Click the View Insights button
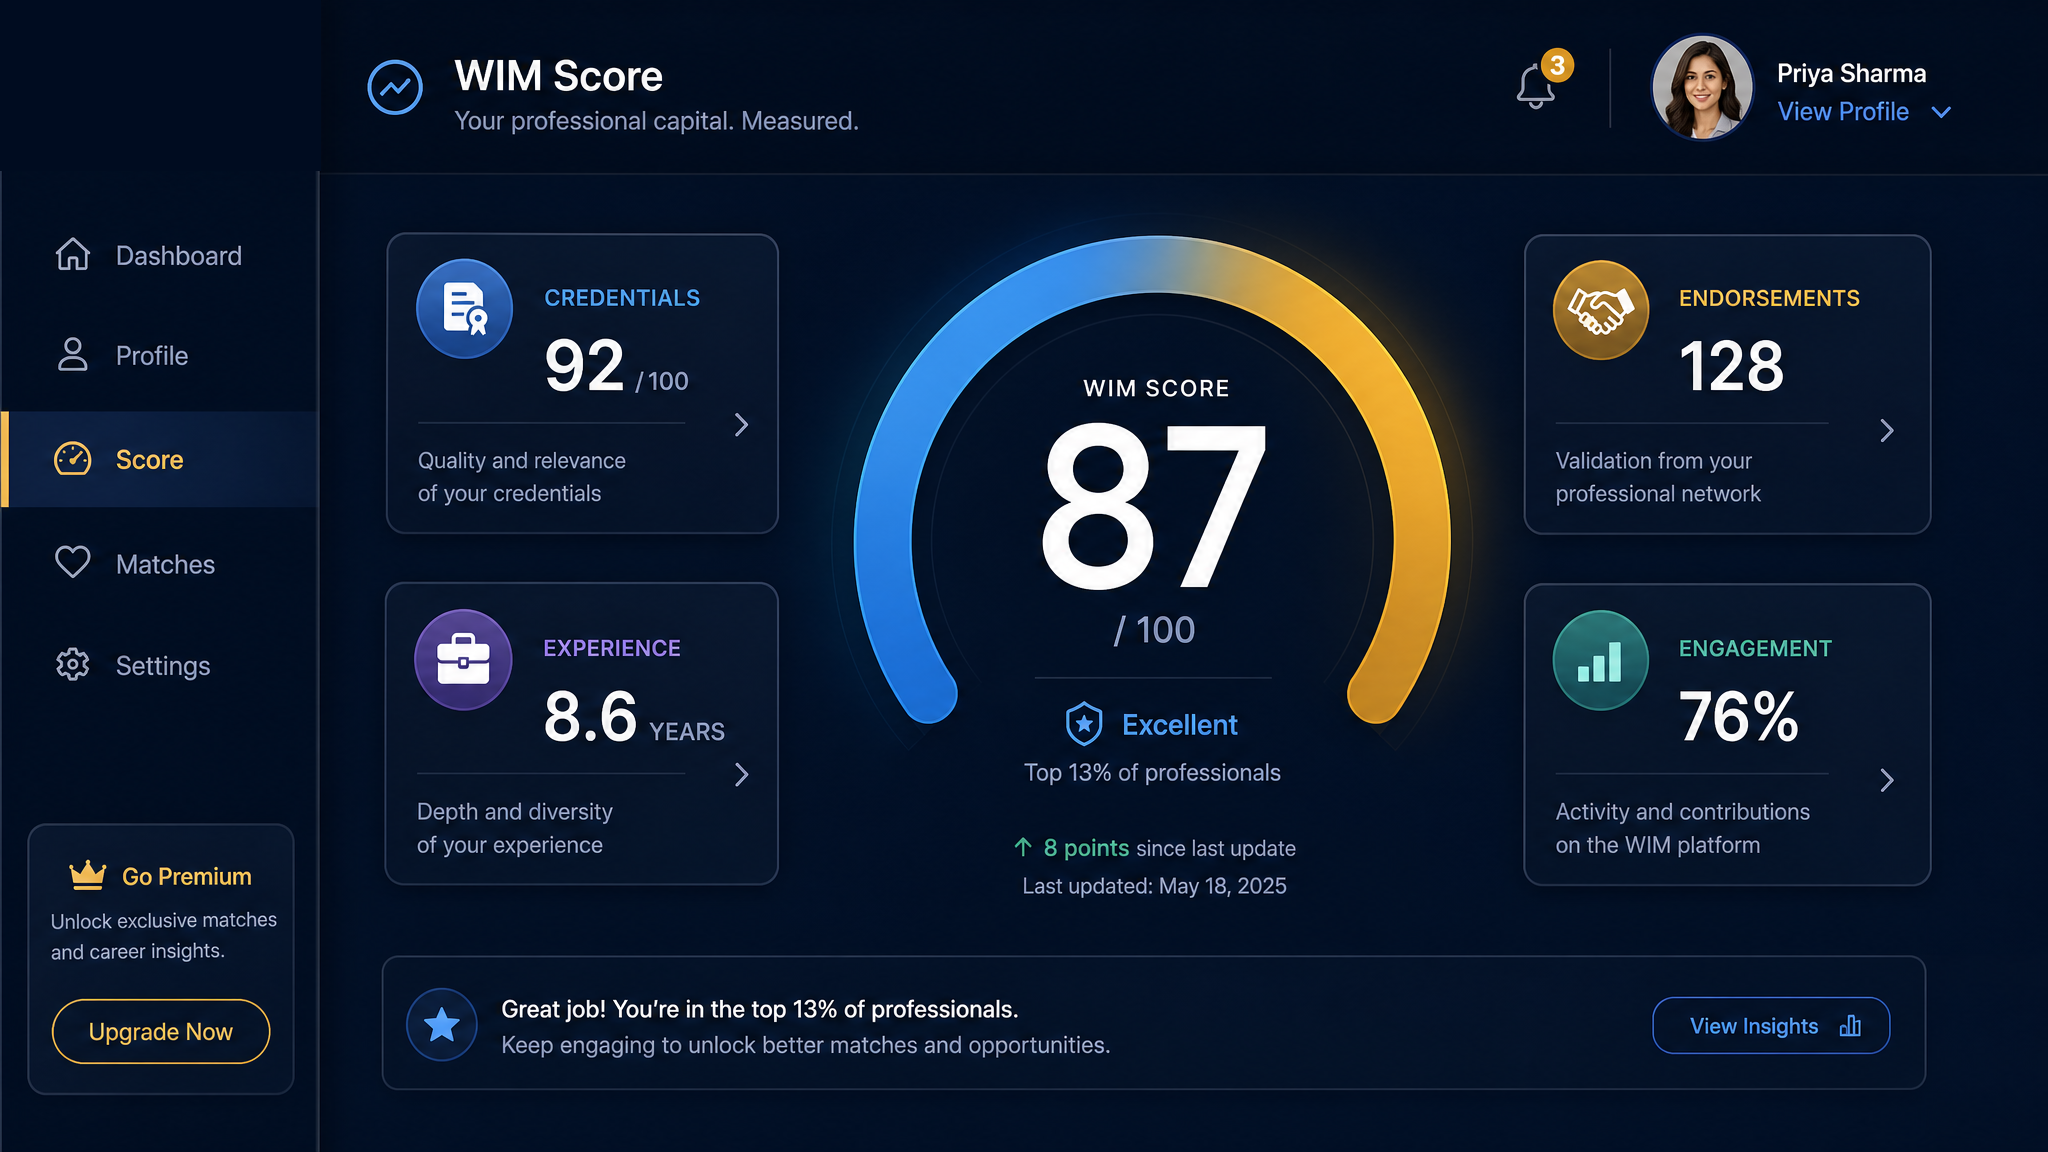 tap(1771, 1025)
